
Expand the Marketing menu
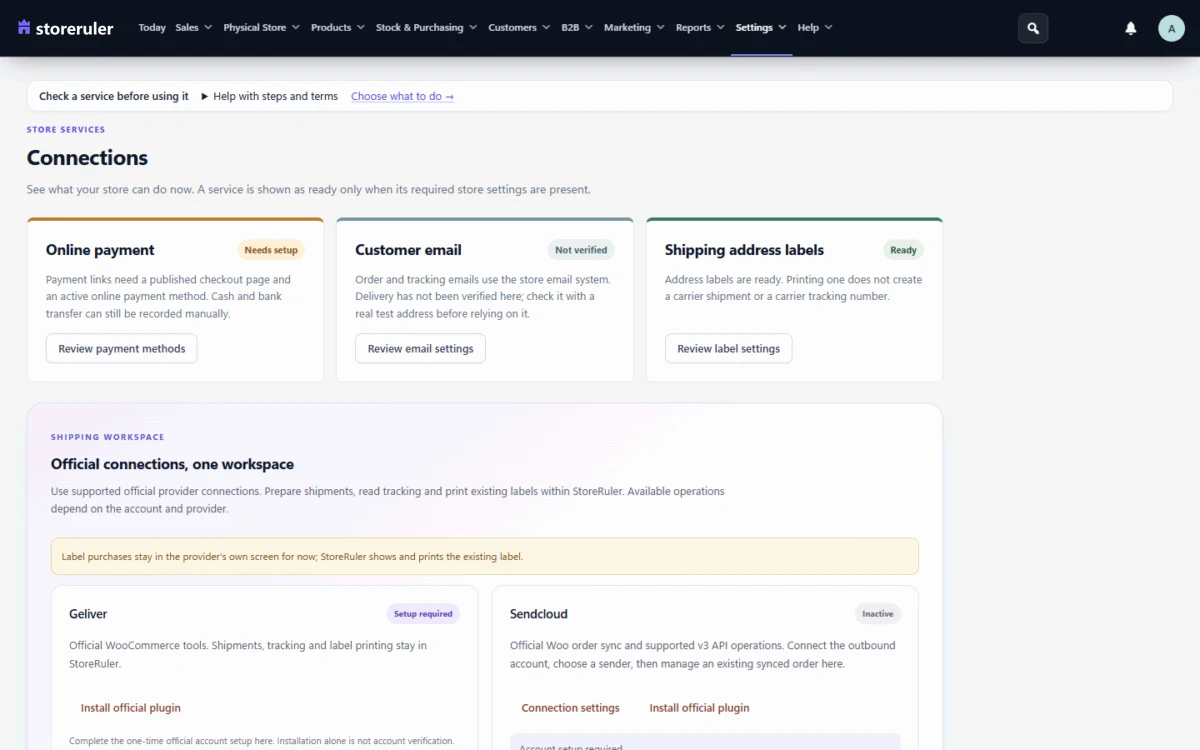point(634,28)
